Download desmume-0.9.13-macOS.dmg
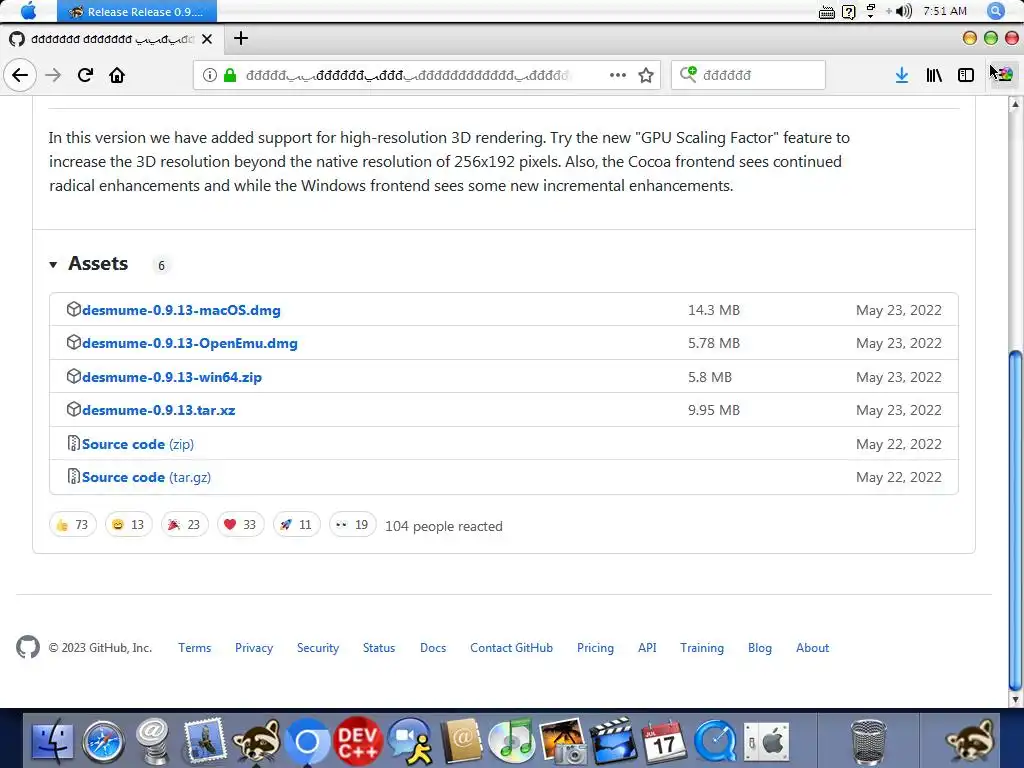This screenshot has width=1024, height=768. coord(181,310)
